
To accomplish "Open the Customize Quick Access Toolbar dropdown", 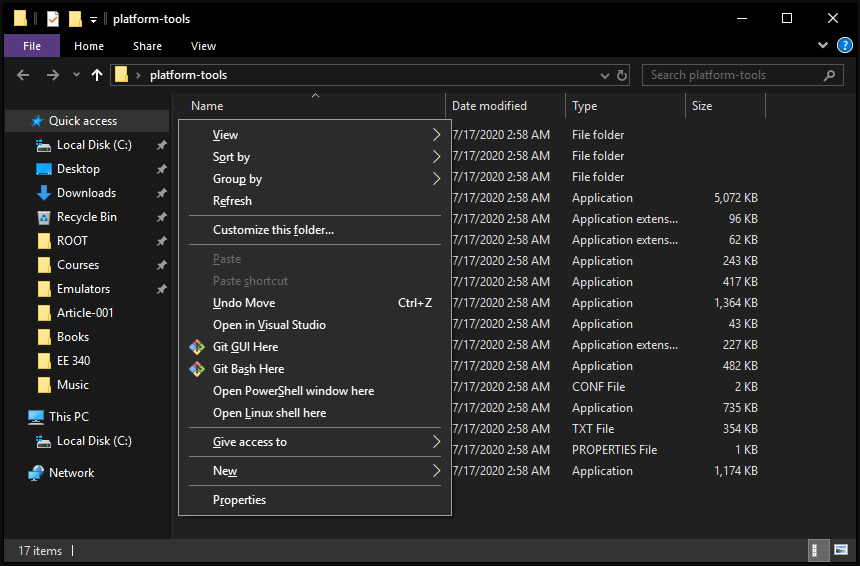I will (93, 20).
